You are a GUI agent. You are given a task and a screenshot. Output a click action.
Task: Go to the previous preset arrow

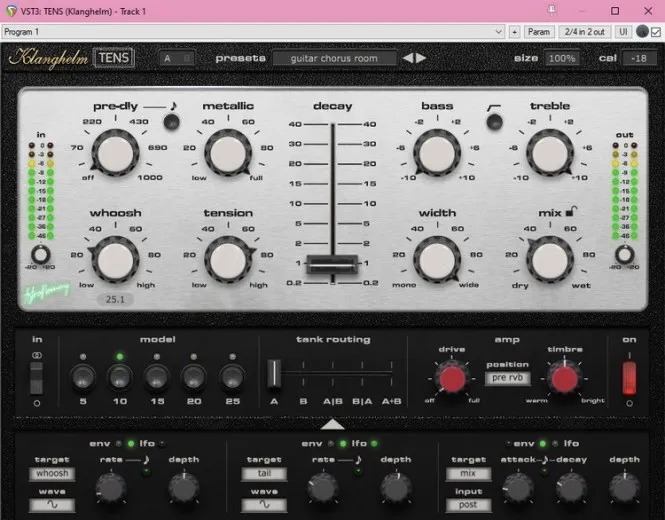[x=408, y=58]
